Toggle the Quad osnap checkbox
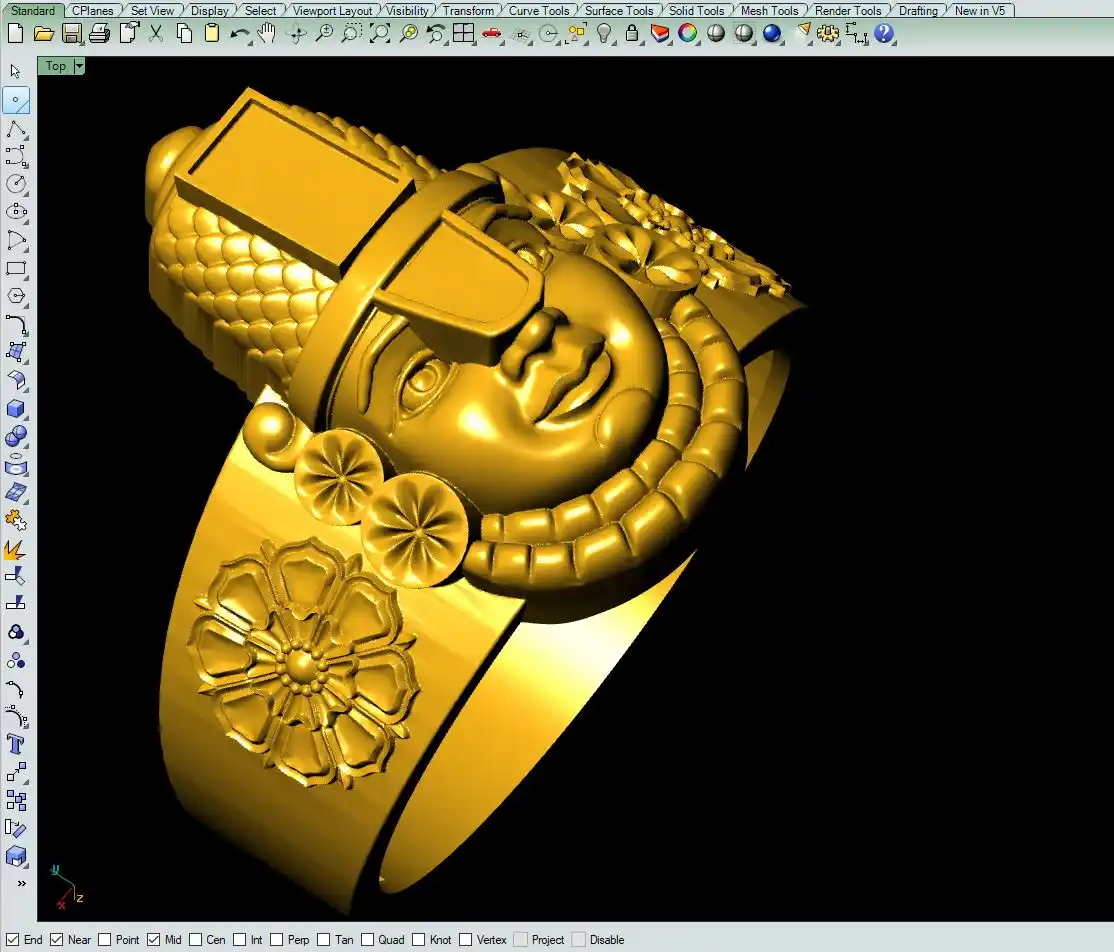1114x952 pixels. pyautogui.click(x=367, y=940)
